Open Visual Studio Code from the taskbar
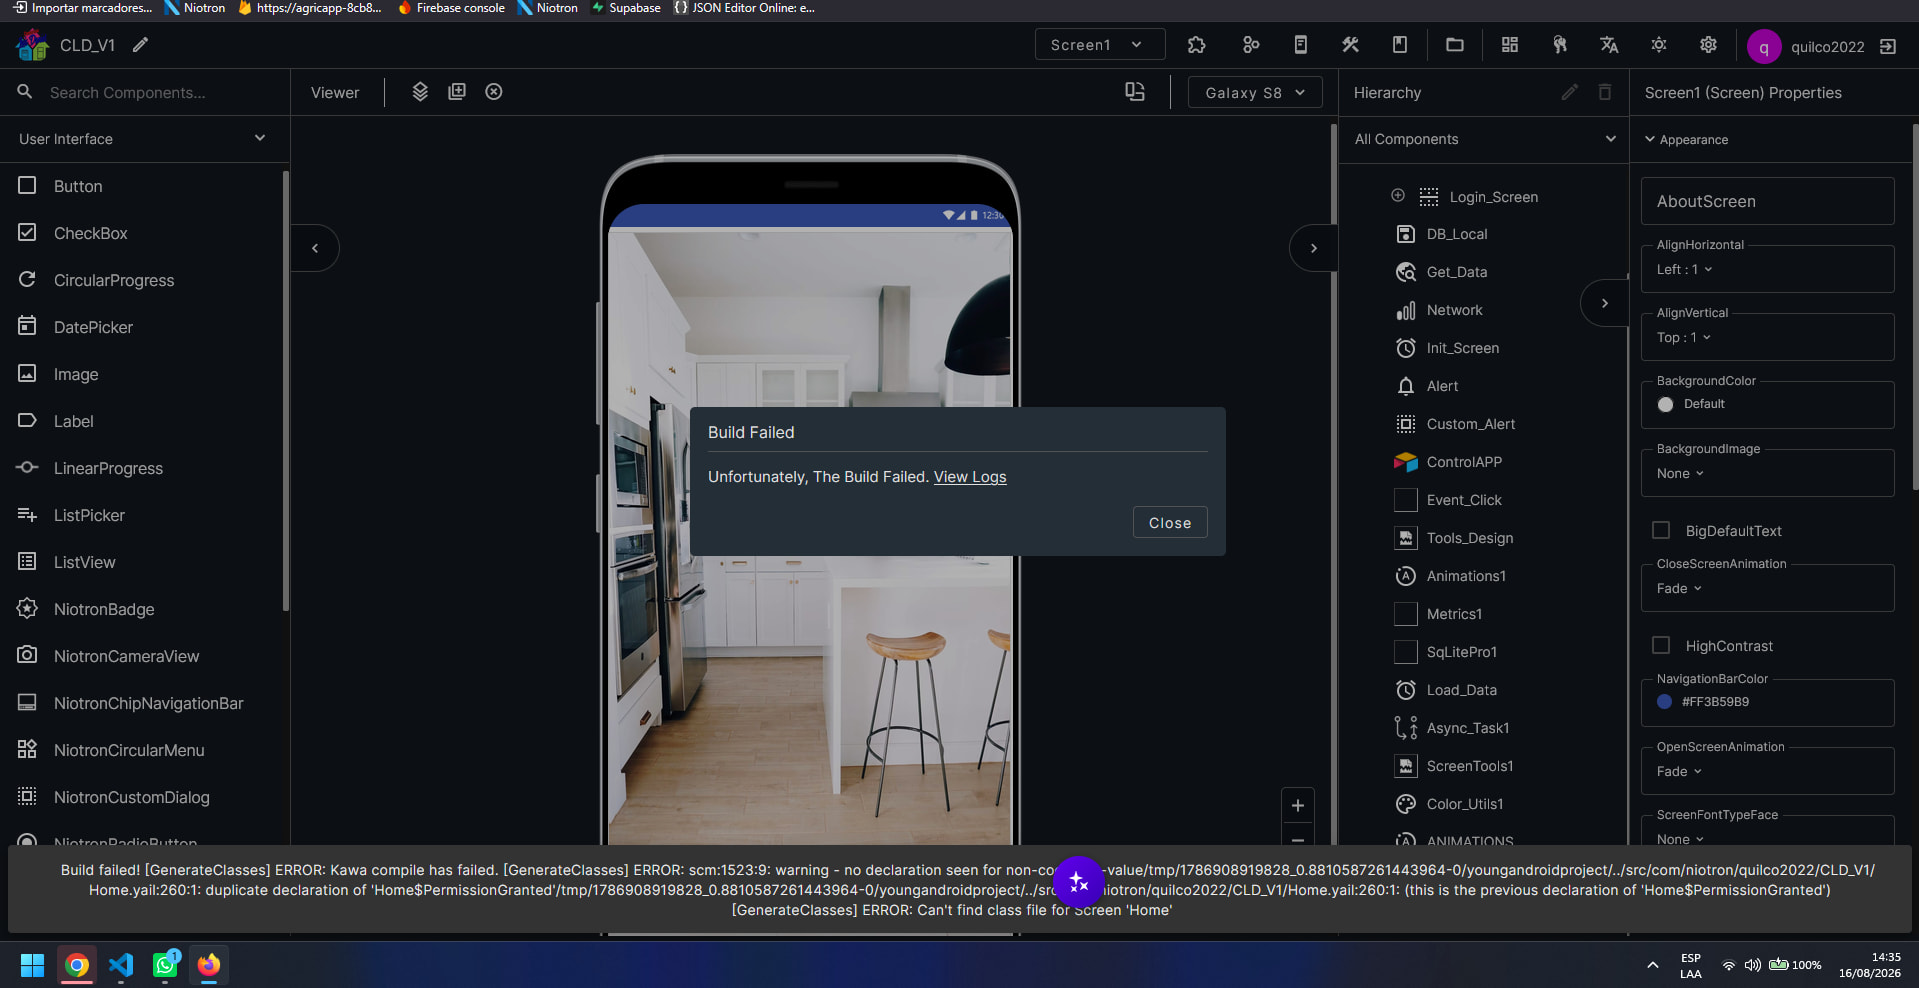The width and height of the screenshot is (1919, 988). click(121, 965)
